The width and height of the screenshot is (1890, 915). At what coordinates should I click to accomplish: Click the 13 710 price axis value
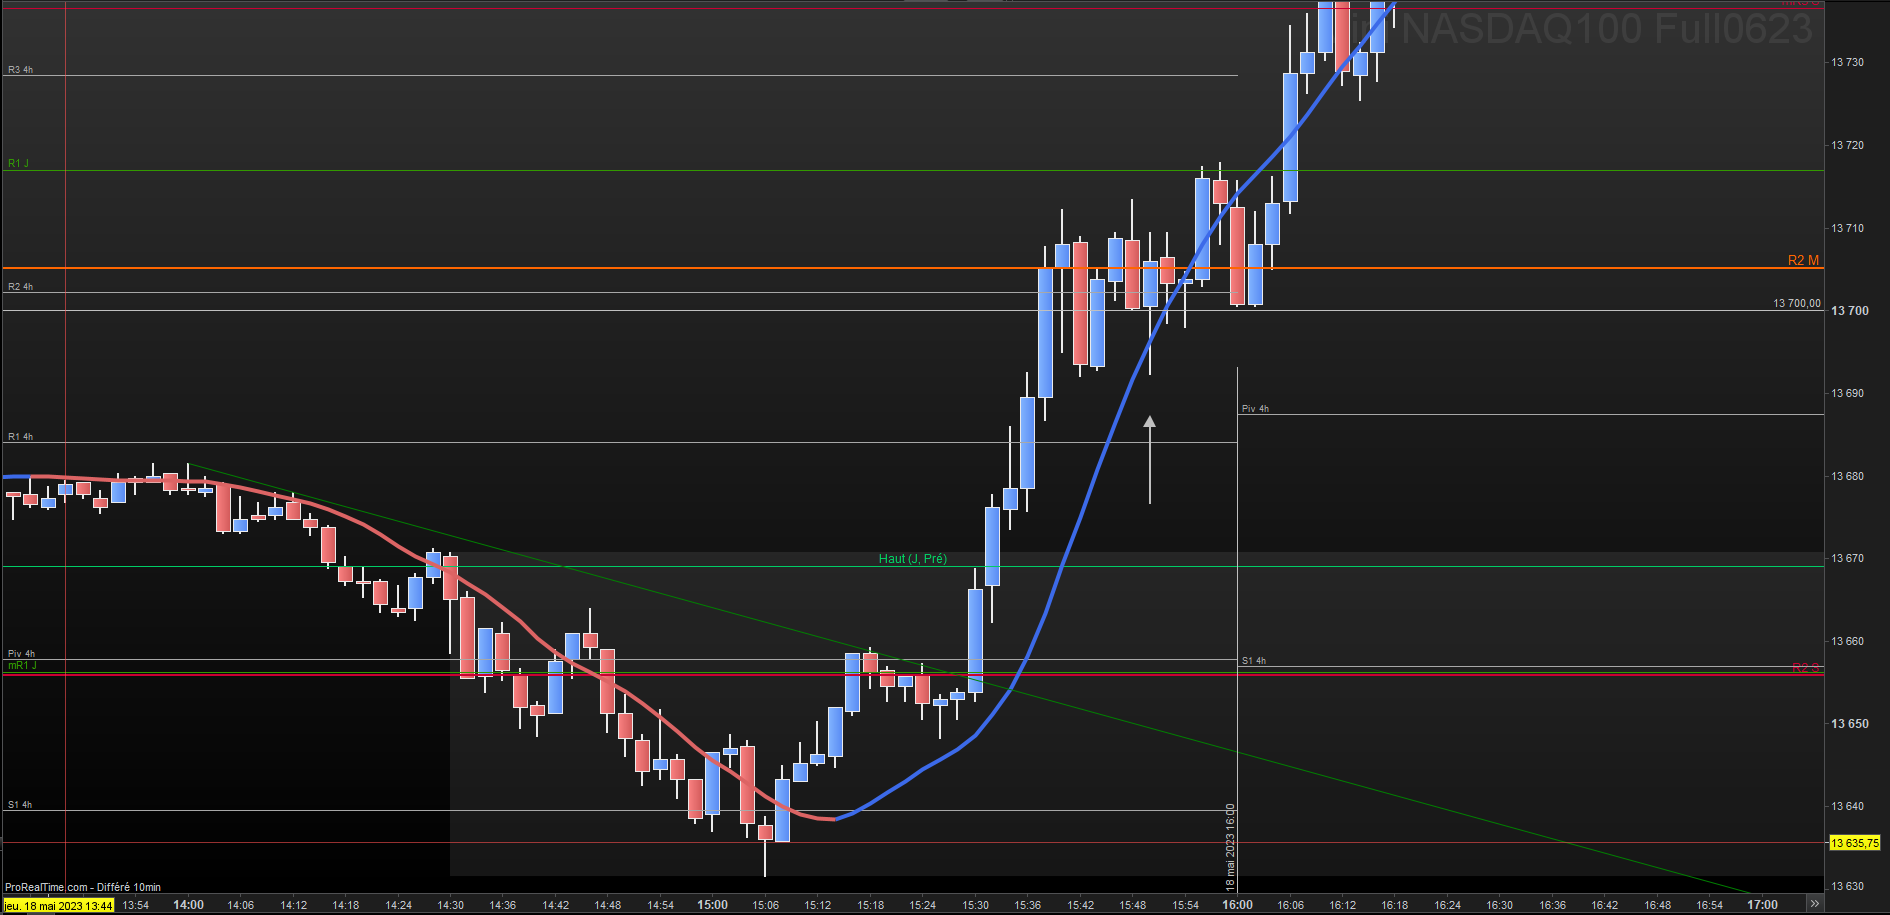pyautogui.click(x=1848, y=228)
